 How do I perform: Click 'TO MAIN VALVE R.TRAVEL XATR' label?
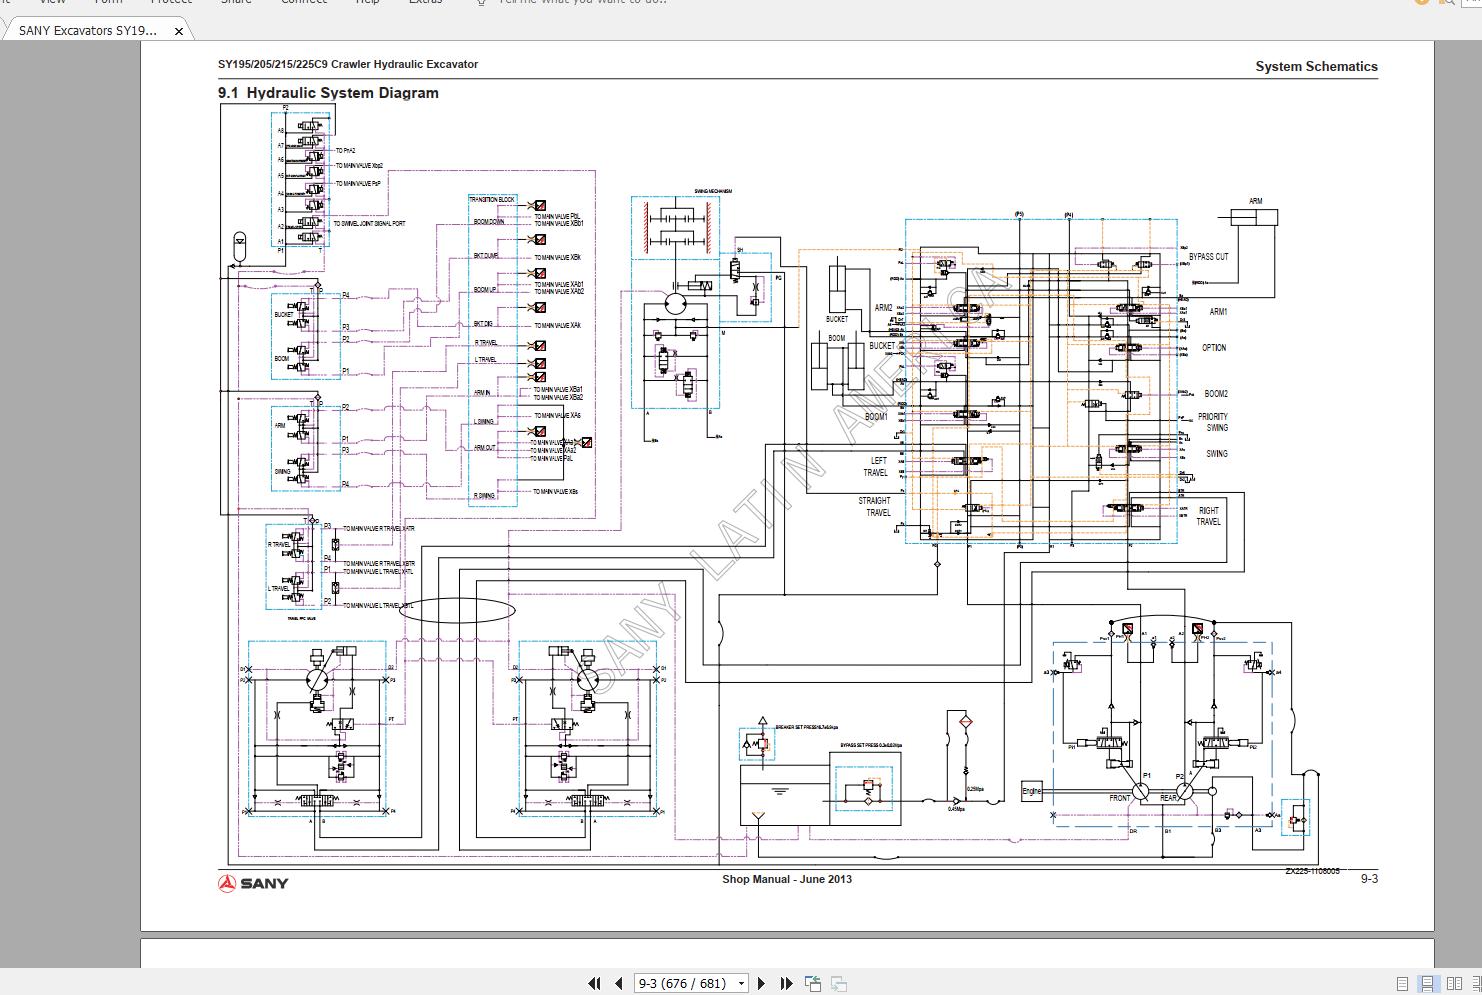tap(379, 528)
